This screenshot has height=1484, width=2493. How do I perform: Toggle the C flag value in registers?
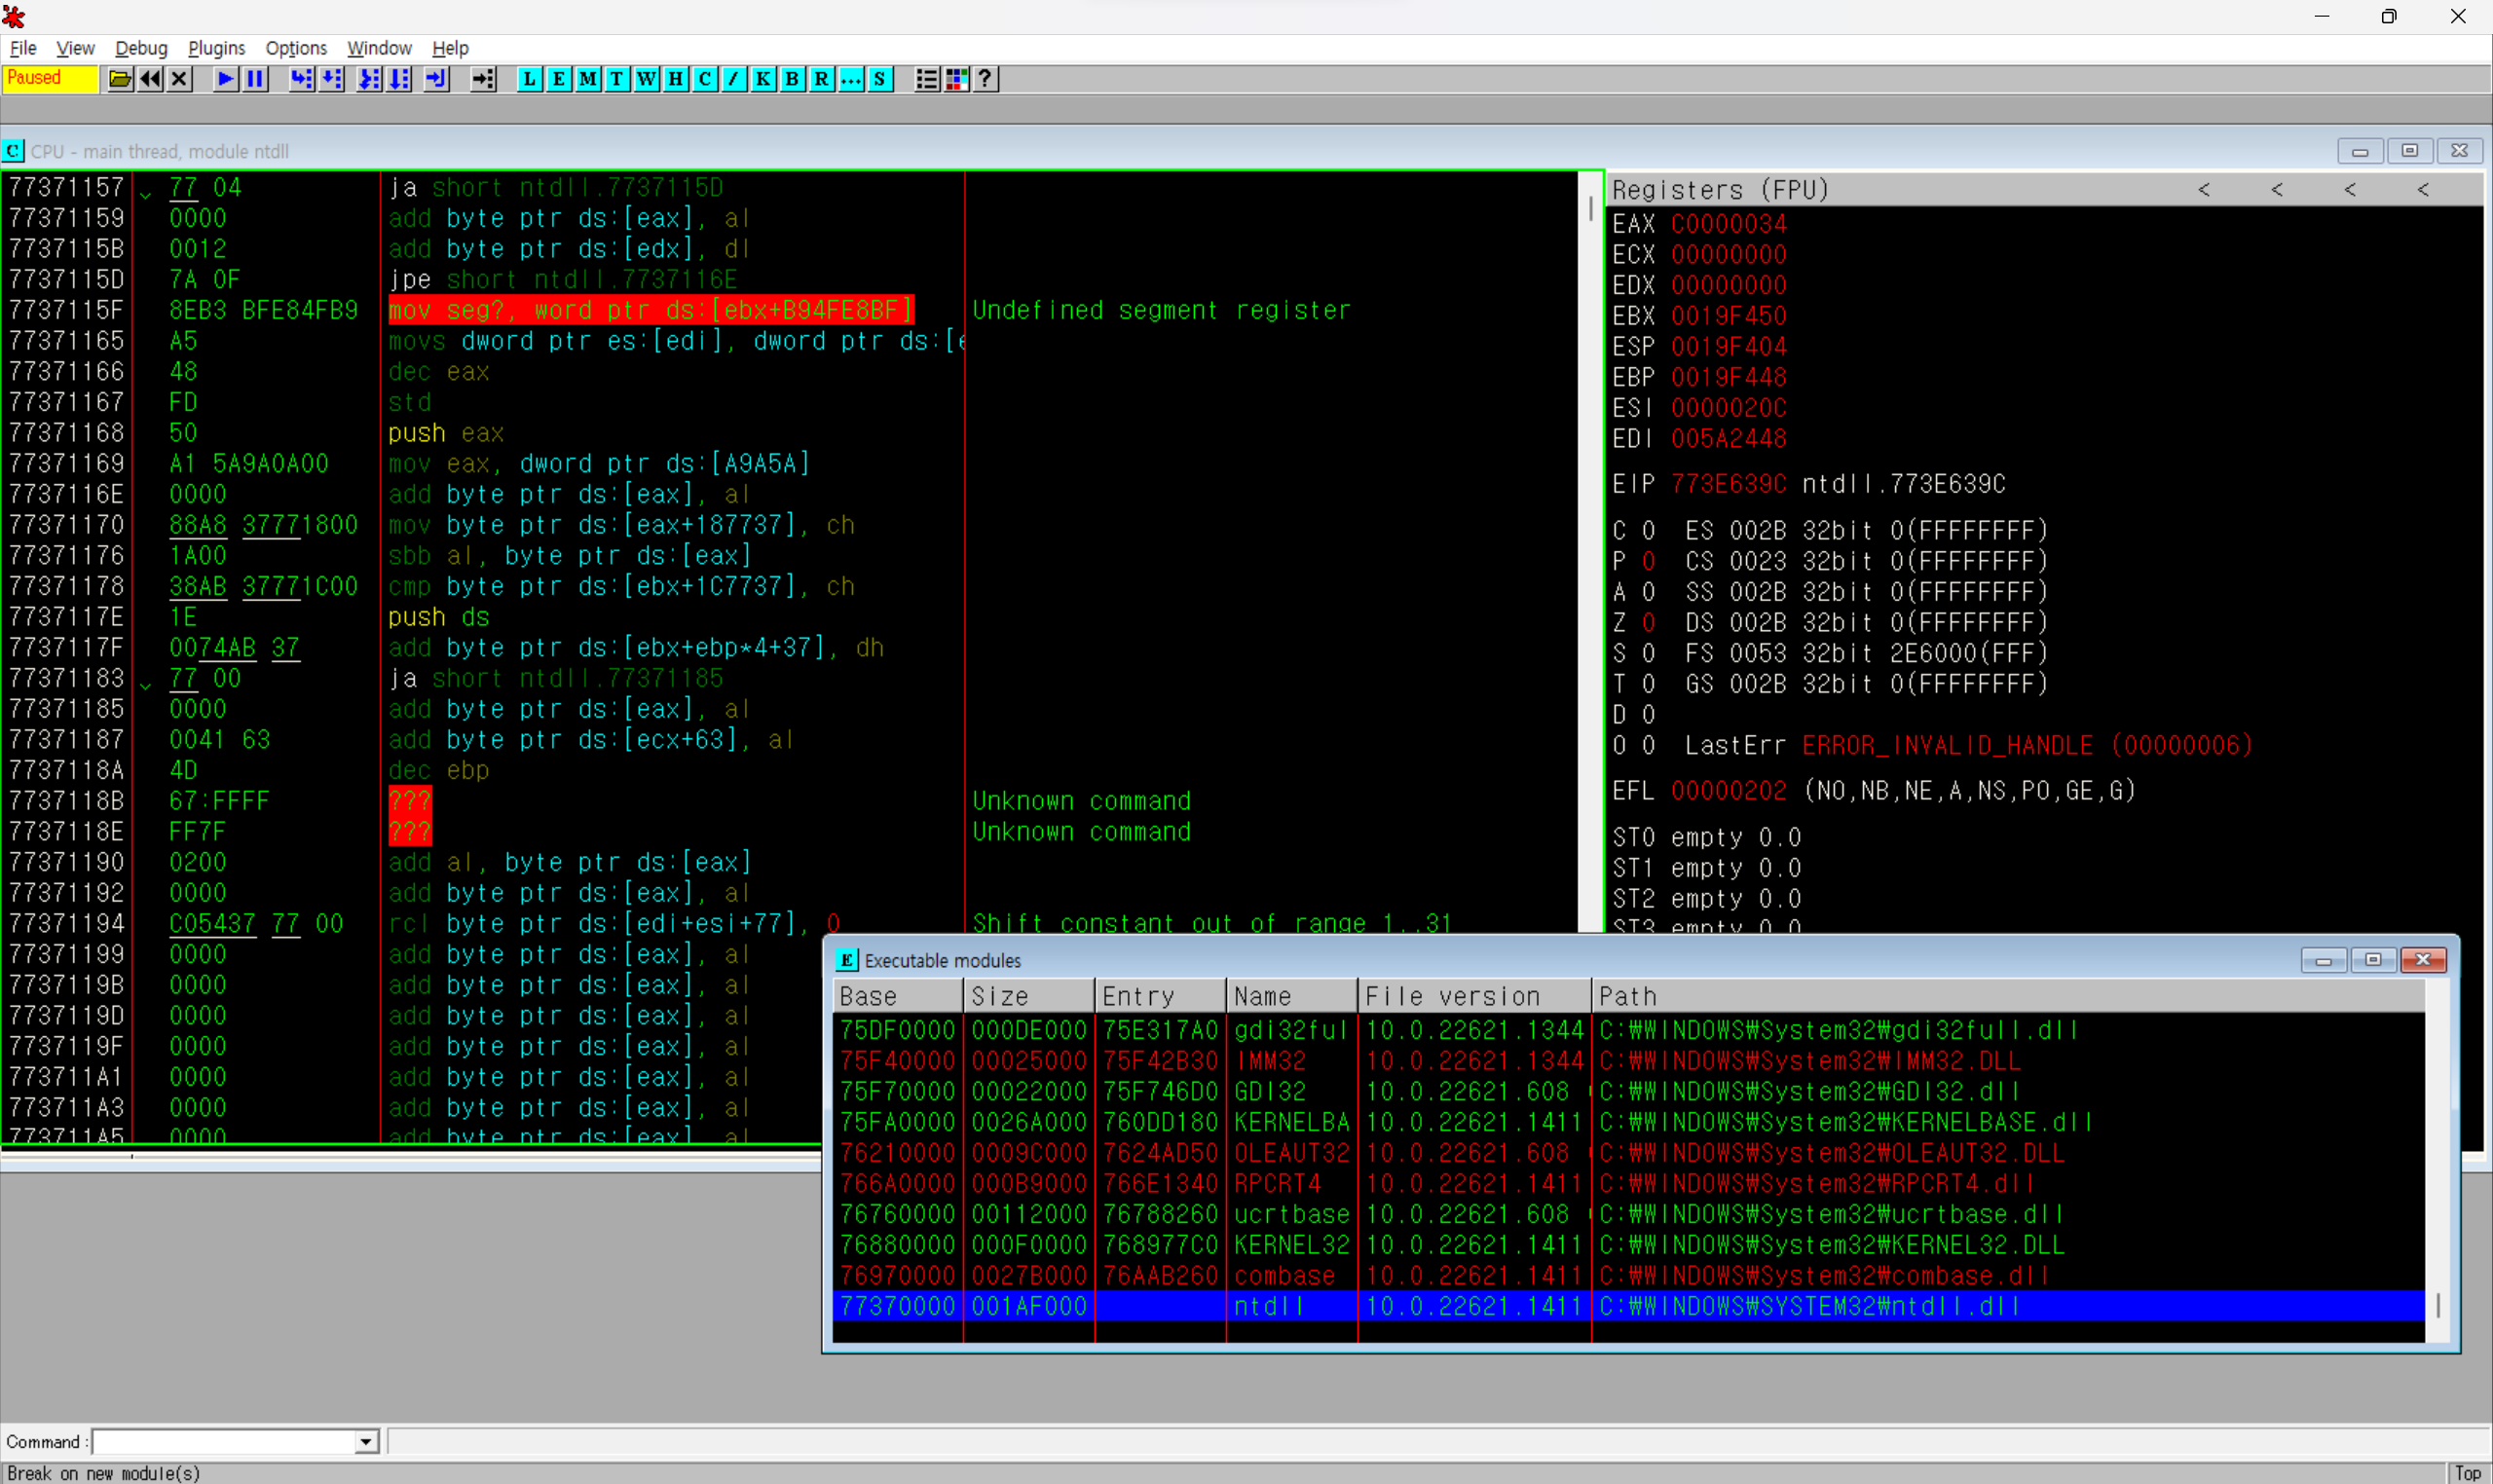click(x=1648, y=530)
